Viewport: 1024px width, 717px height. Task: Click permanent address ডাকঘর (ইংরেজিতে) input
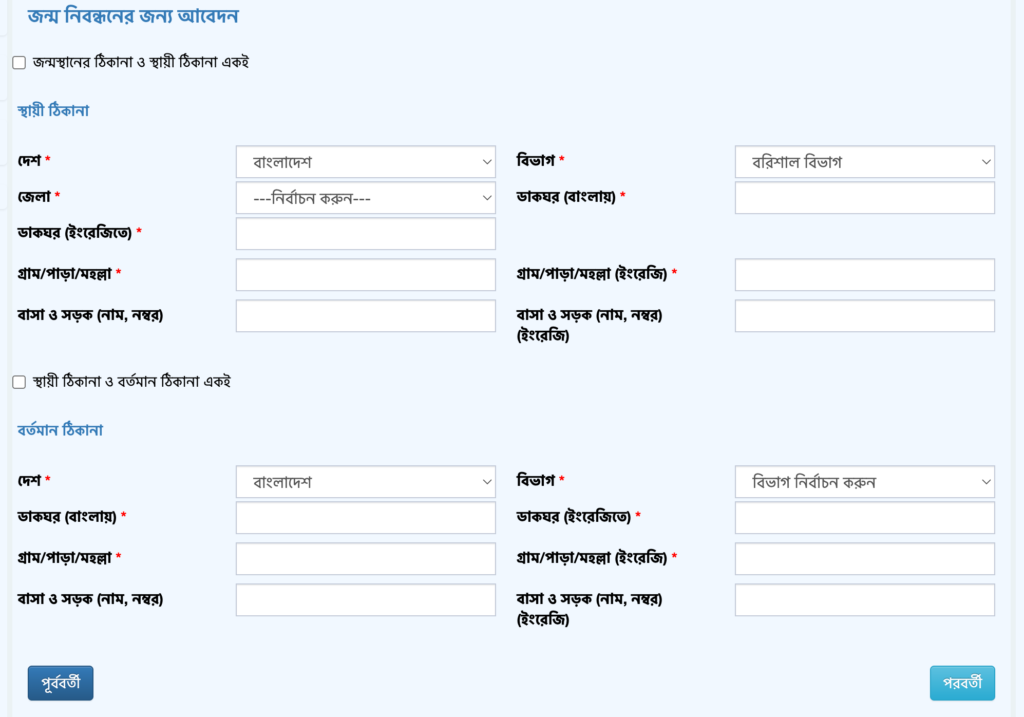click(x=366, y=234)
